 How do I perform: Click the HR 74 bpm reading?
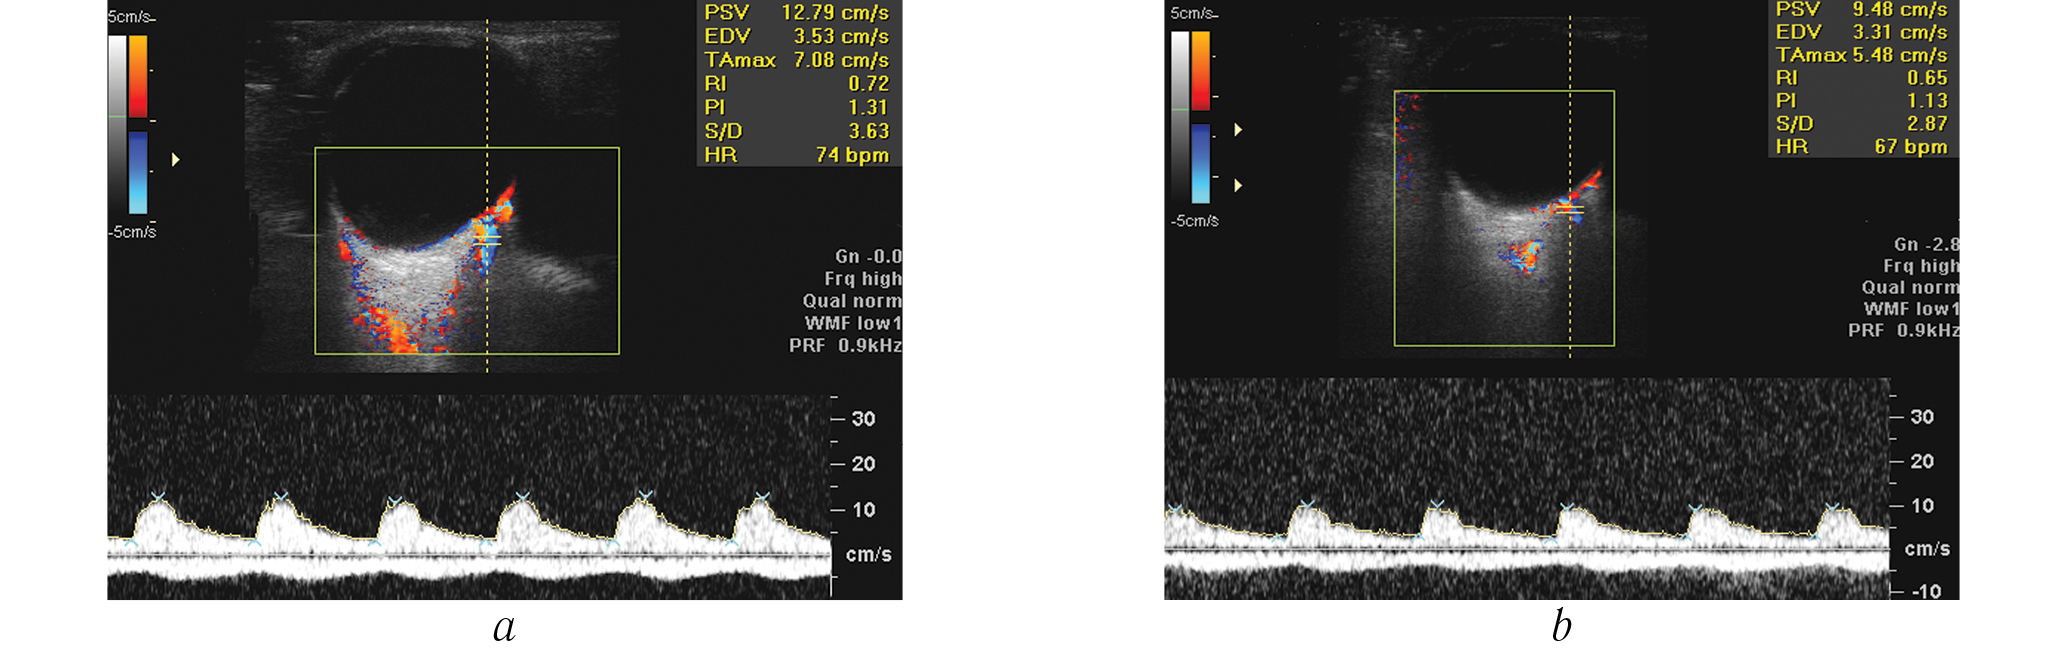[796, 155]
